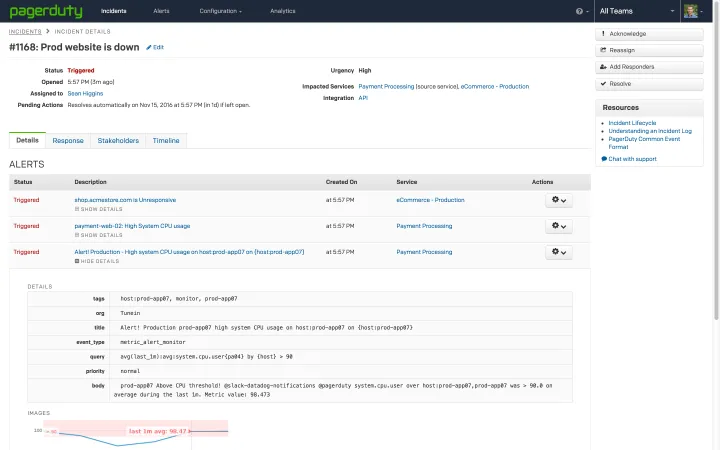Viewport: 720px width, 450px height.
Task: Click the Add Responders button
Action: click(649, 67)
